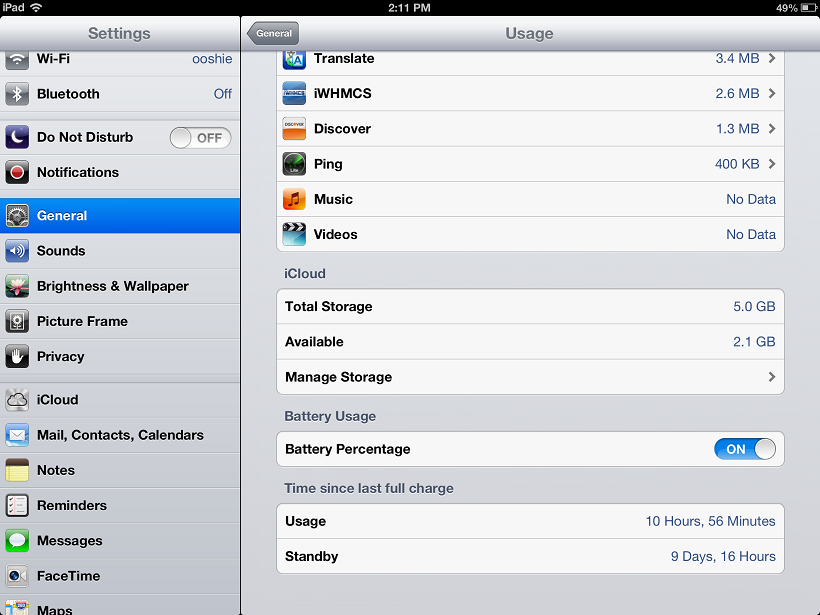The height and width of the screenshot is (615, 820).
Task: Tap the Ping radar app icon
Action: click(294, 164)
